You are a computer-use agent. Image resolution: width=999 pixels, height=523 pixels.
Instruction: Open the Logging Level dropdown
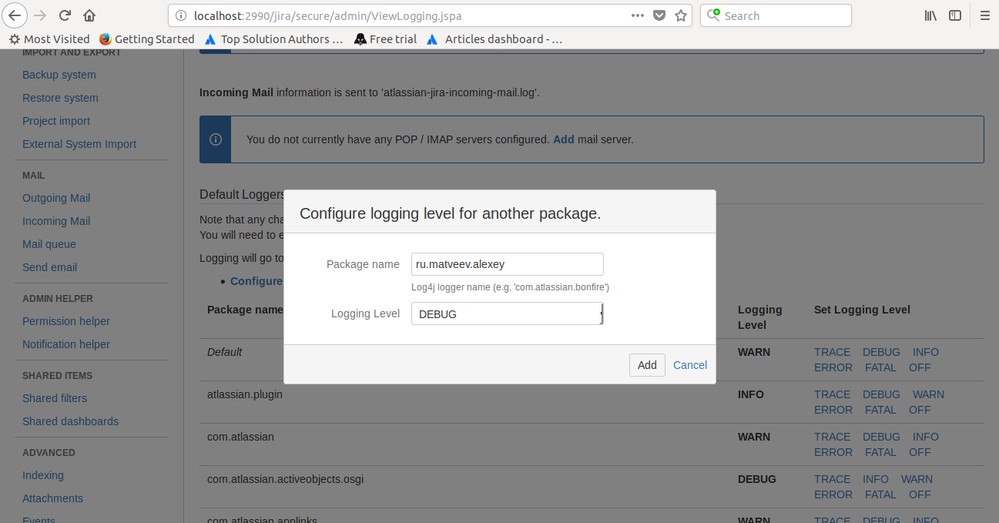507,314
